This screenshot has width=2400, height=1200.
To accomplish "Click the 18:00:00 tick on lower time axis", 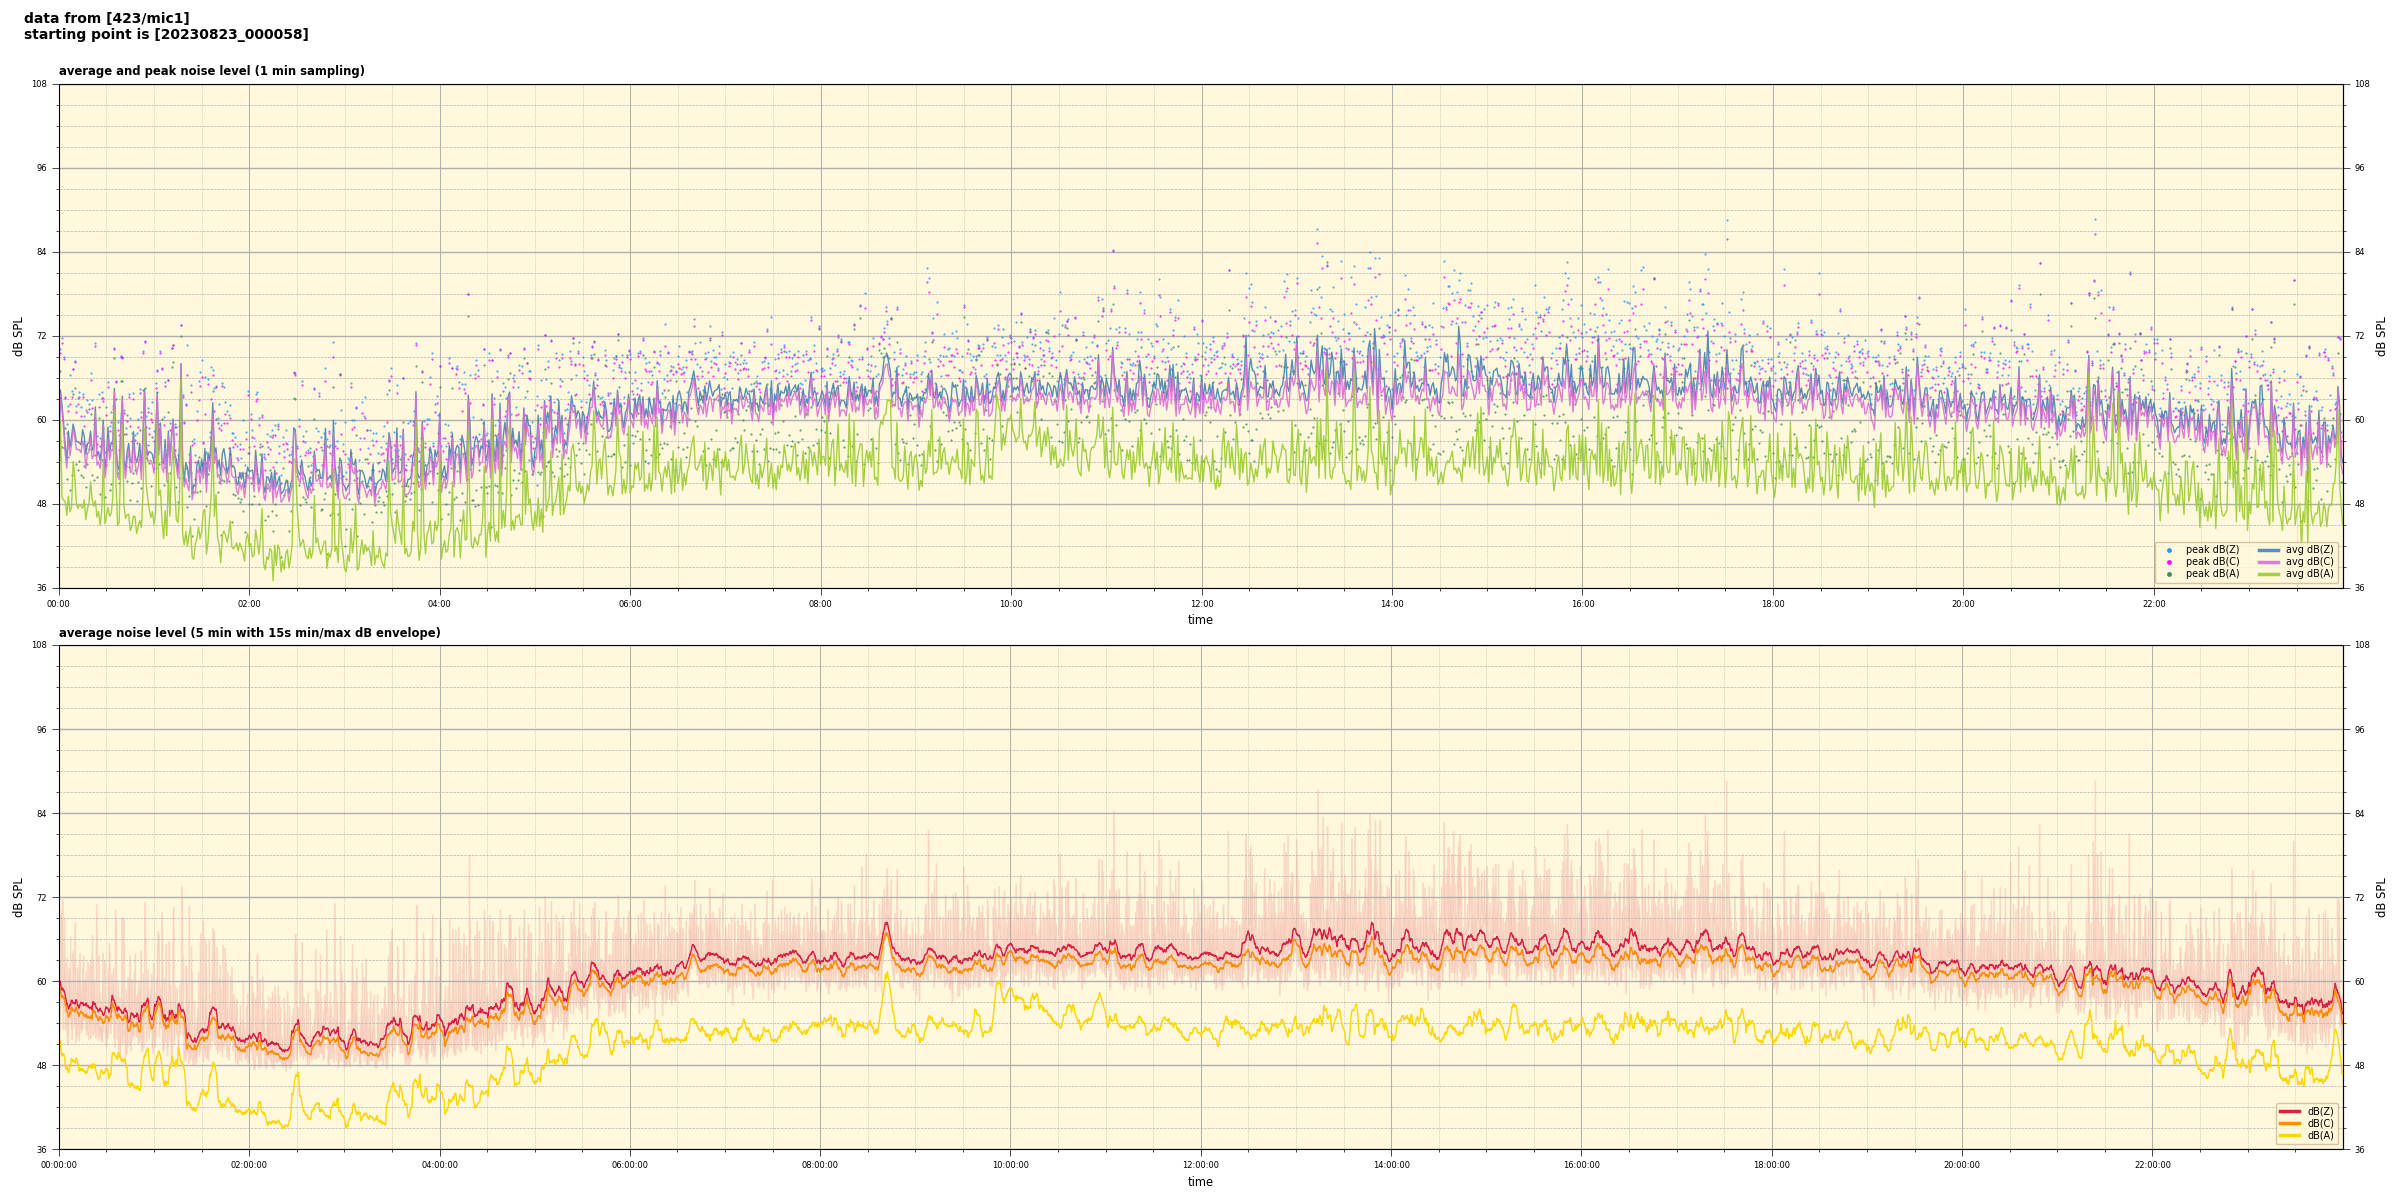I will 1772,1165.
